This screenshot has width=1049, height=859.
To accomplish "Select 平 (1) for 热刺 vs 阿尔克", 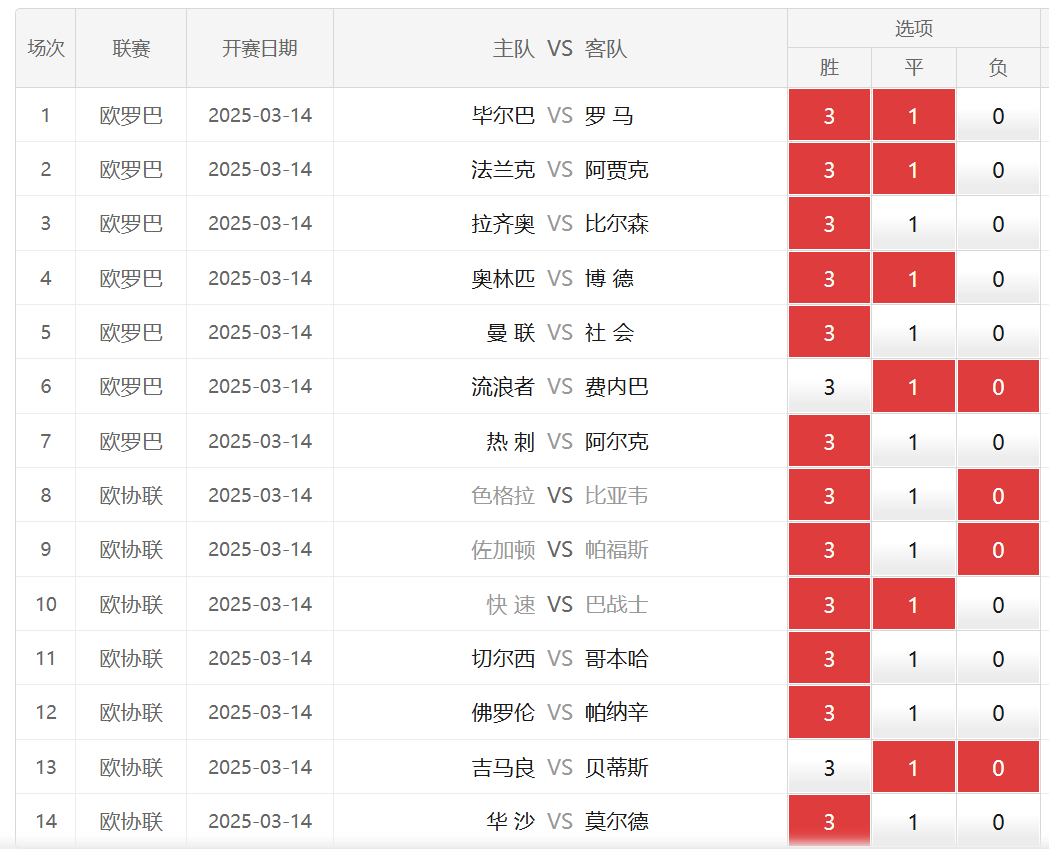I will coord(913,442).
